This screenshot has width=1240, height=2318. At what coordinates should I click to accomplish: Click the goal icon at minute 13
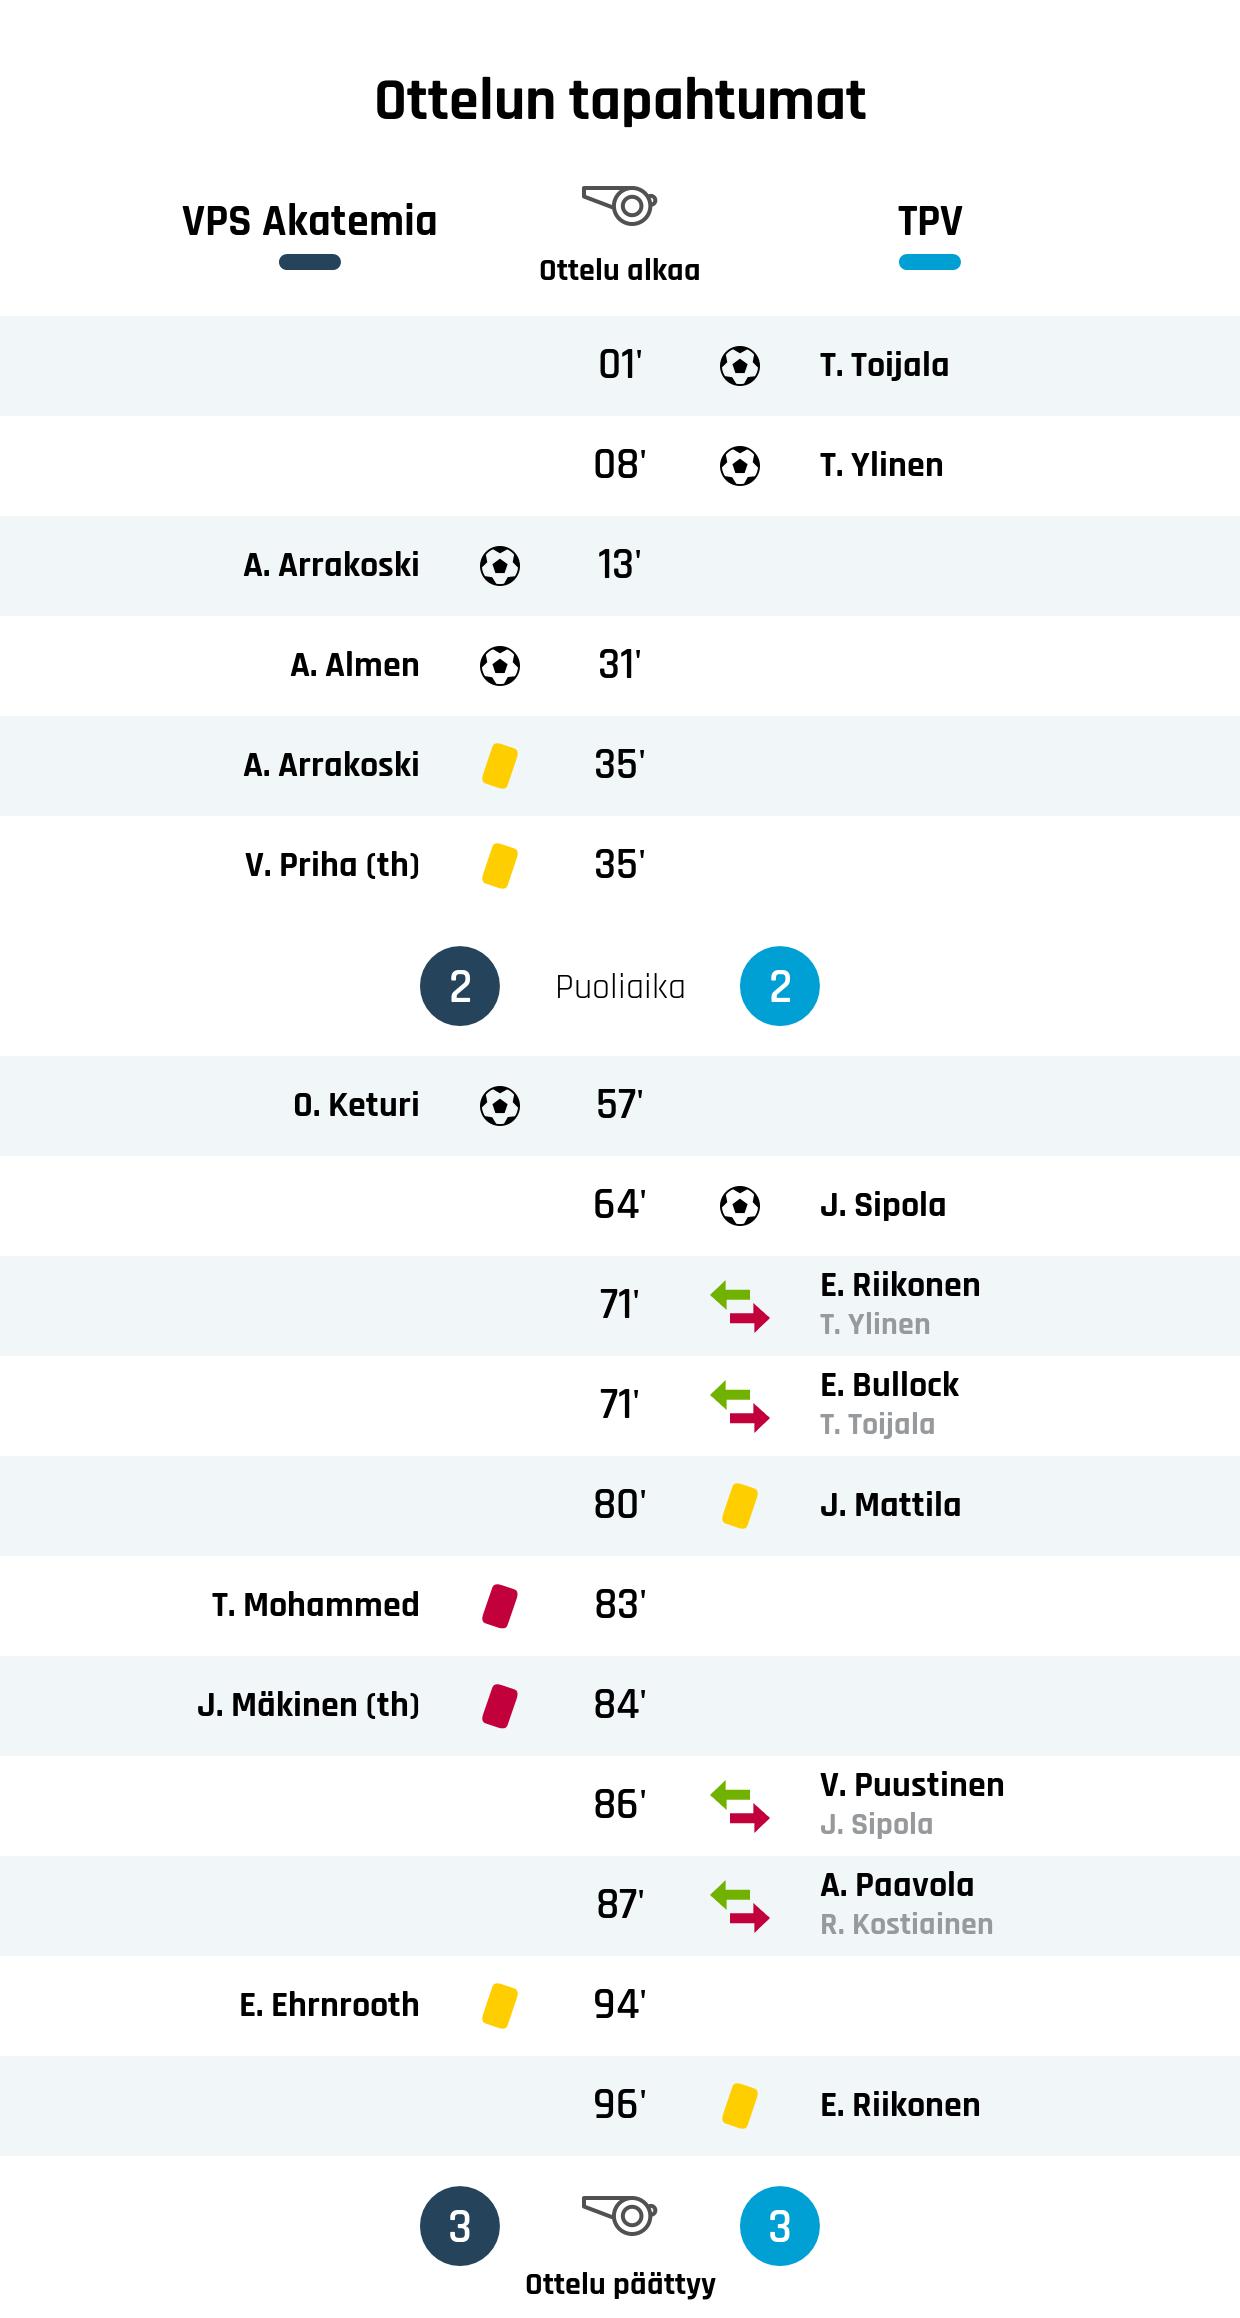499,566
